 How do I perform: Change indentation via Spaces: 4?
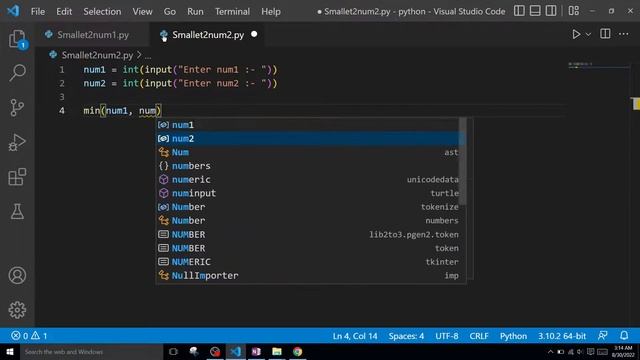[x=406, y=336]
